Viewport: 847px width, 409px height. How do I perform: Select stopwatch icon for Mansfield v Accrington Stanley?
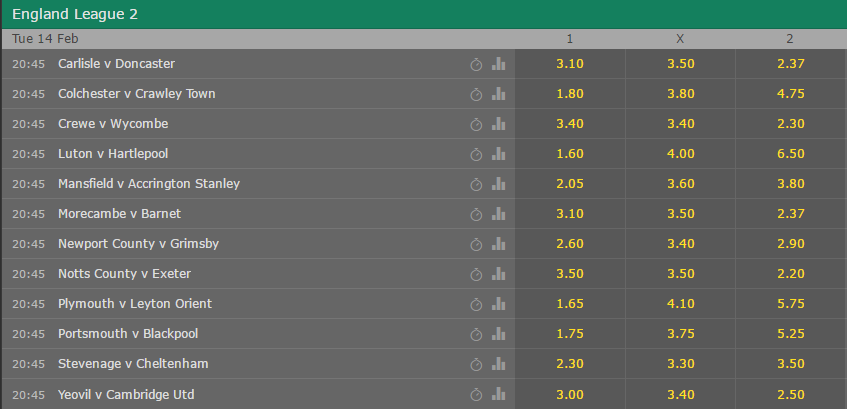point(476,184)
